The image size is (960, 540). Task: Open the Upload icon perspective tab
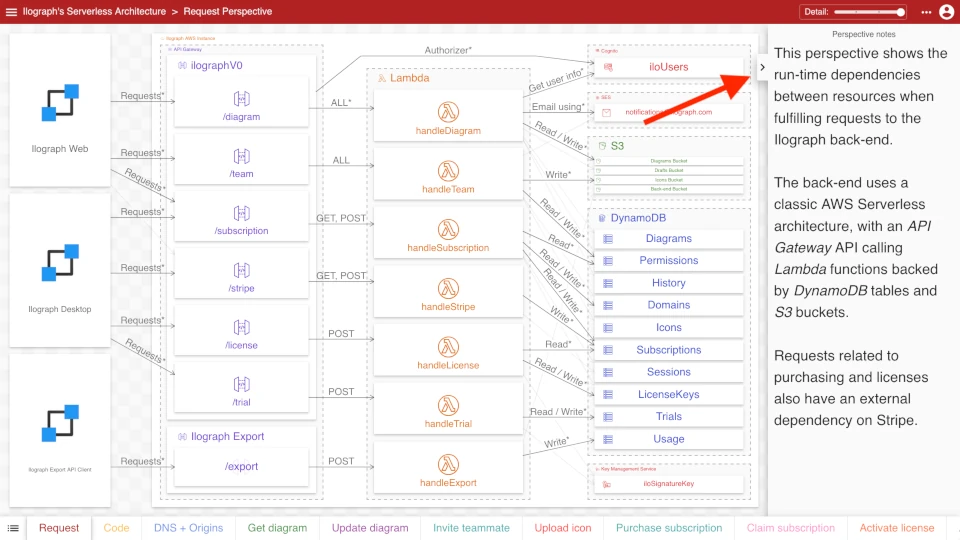coord(563,528)
